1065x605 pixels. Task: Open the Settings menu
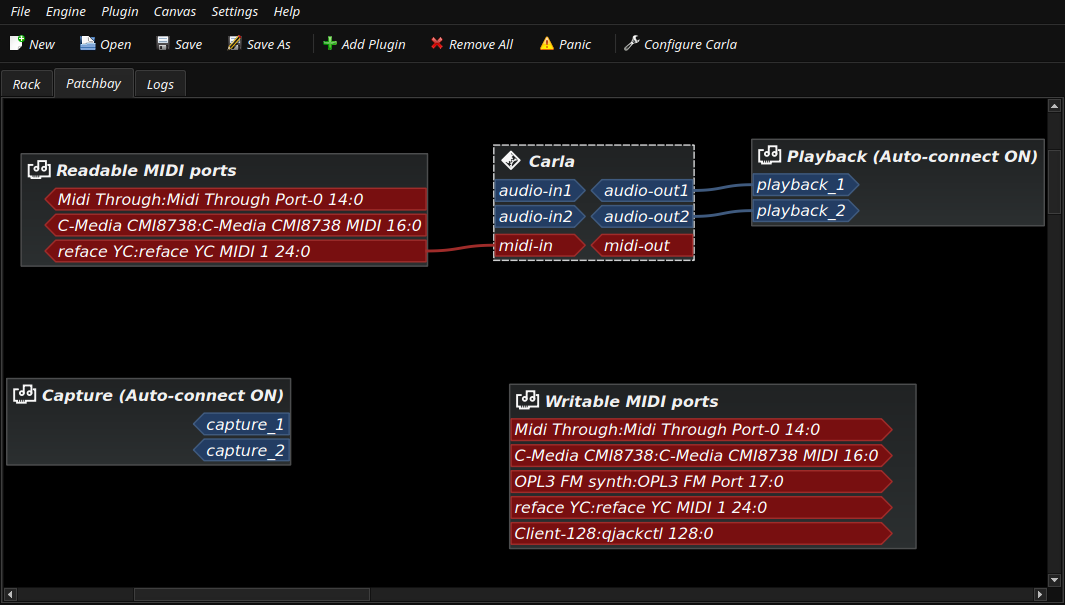(x=234, y=12)
